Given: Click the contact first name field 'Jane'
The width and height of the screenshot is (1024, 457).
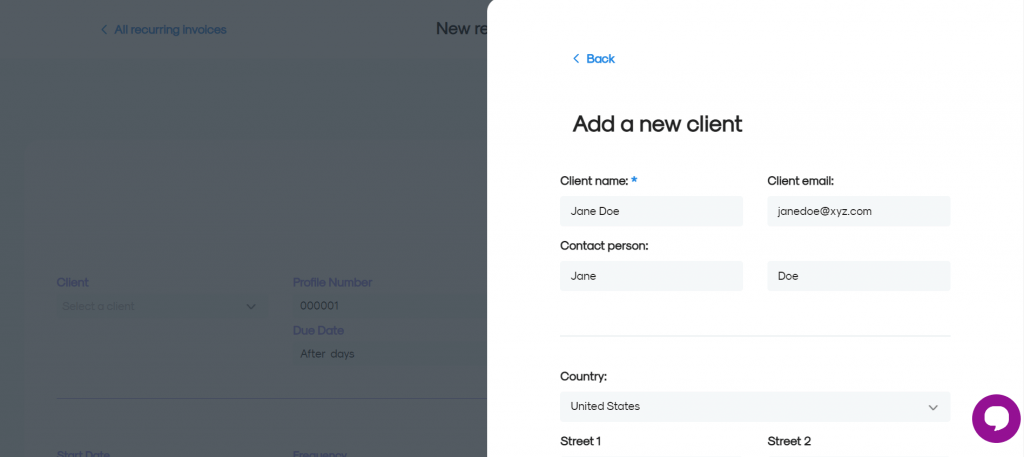Looking at the screenshot, I should [651, 276].
